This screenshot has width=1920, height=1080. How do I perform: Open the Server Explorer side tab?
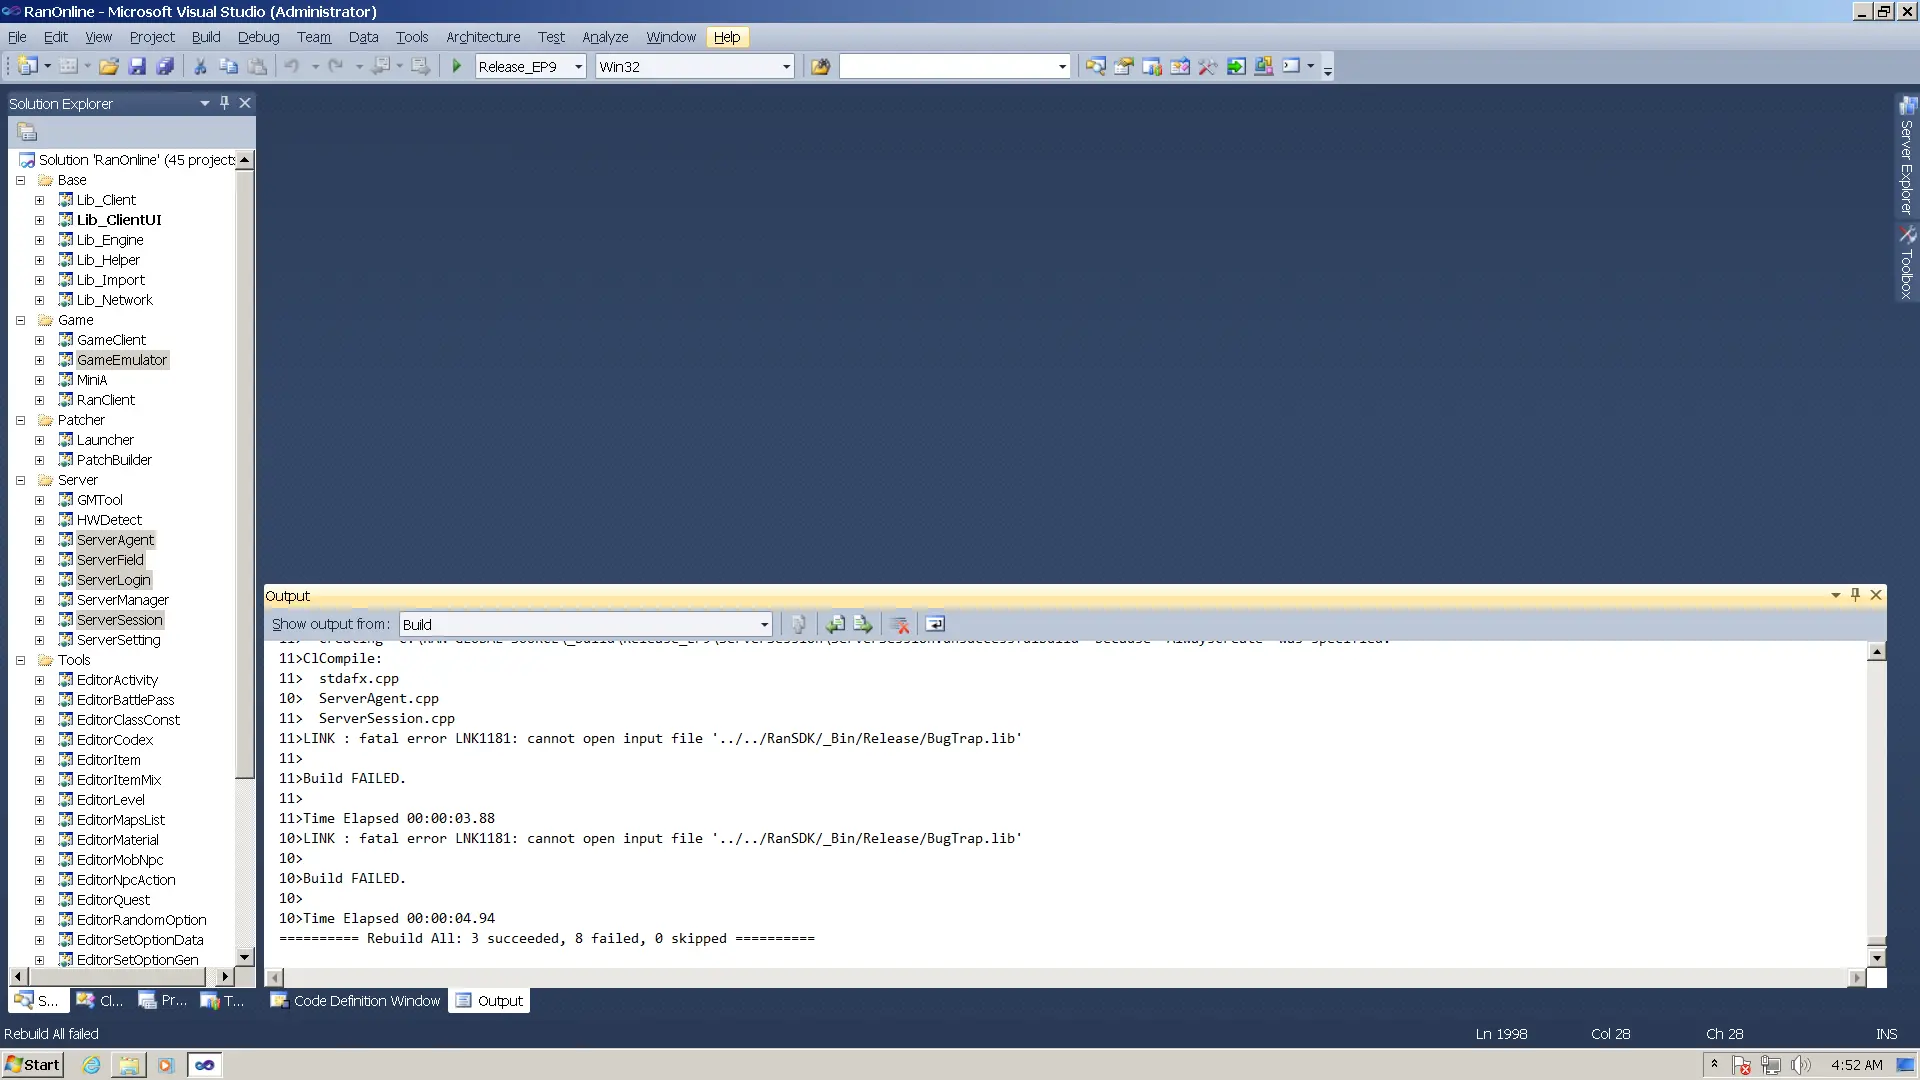[x=1907, y=156]
